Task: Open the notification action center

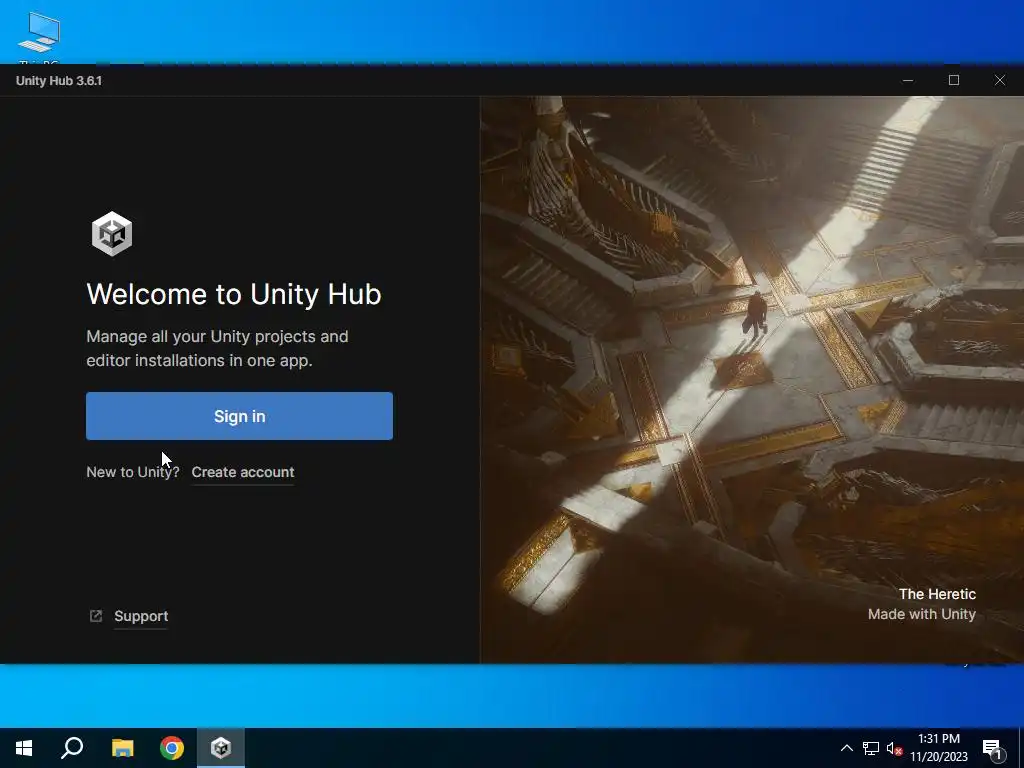Action: point(992,748)
